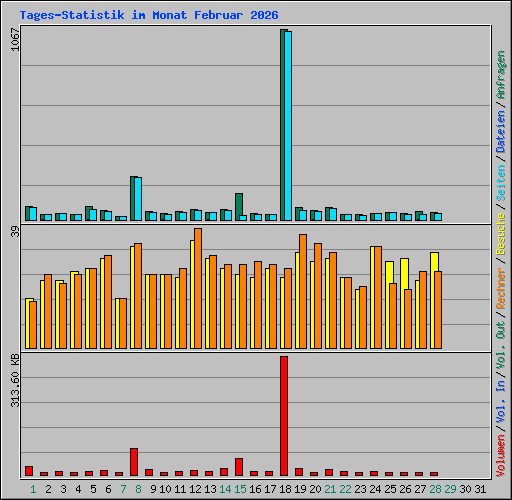The image size is (512, 500).
Task: Click the cyan Seiten bar on day 8
Action: tap(138, 199)
